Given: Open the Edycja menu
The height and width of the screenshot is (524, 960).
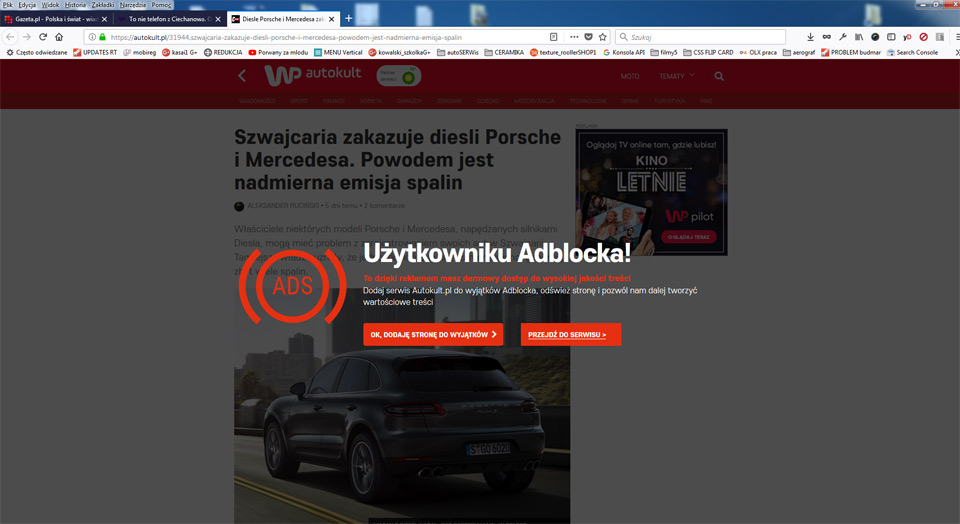Looking at the screenshot, I should (x=27, y=5).
